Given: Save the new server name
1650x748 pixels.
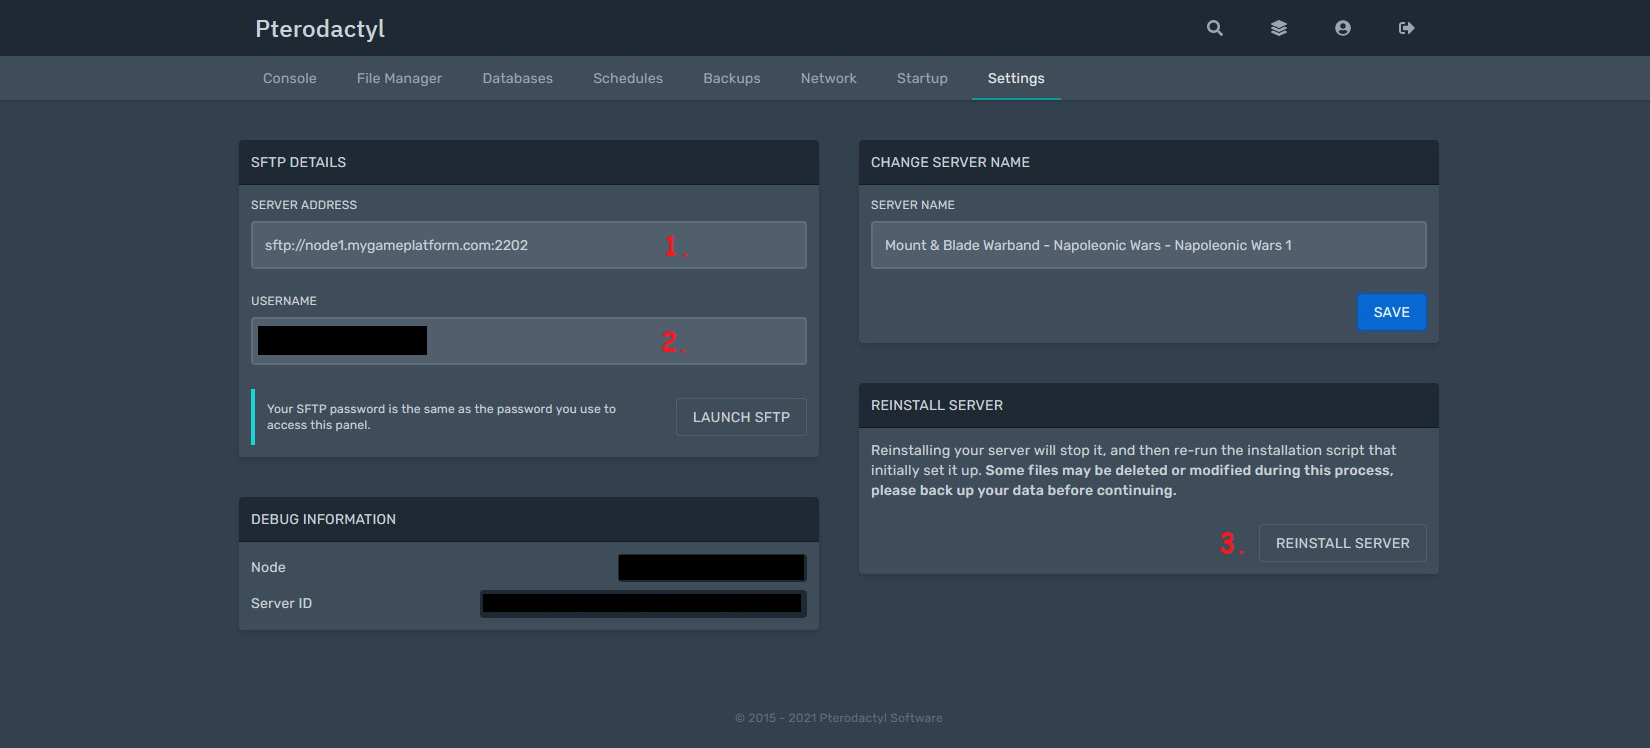Looking at the screenshot, I should pos(1391,312).
